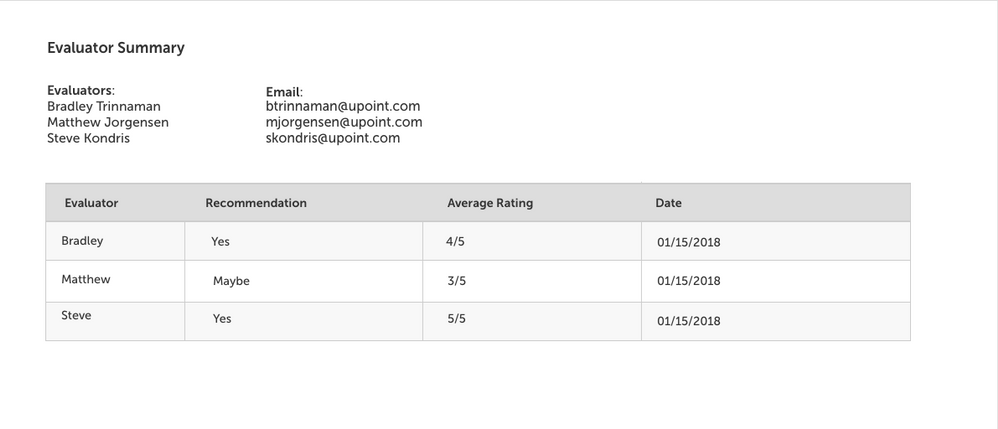Click the Date column header
998x429 pixels.
click(668, 203)
